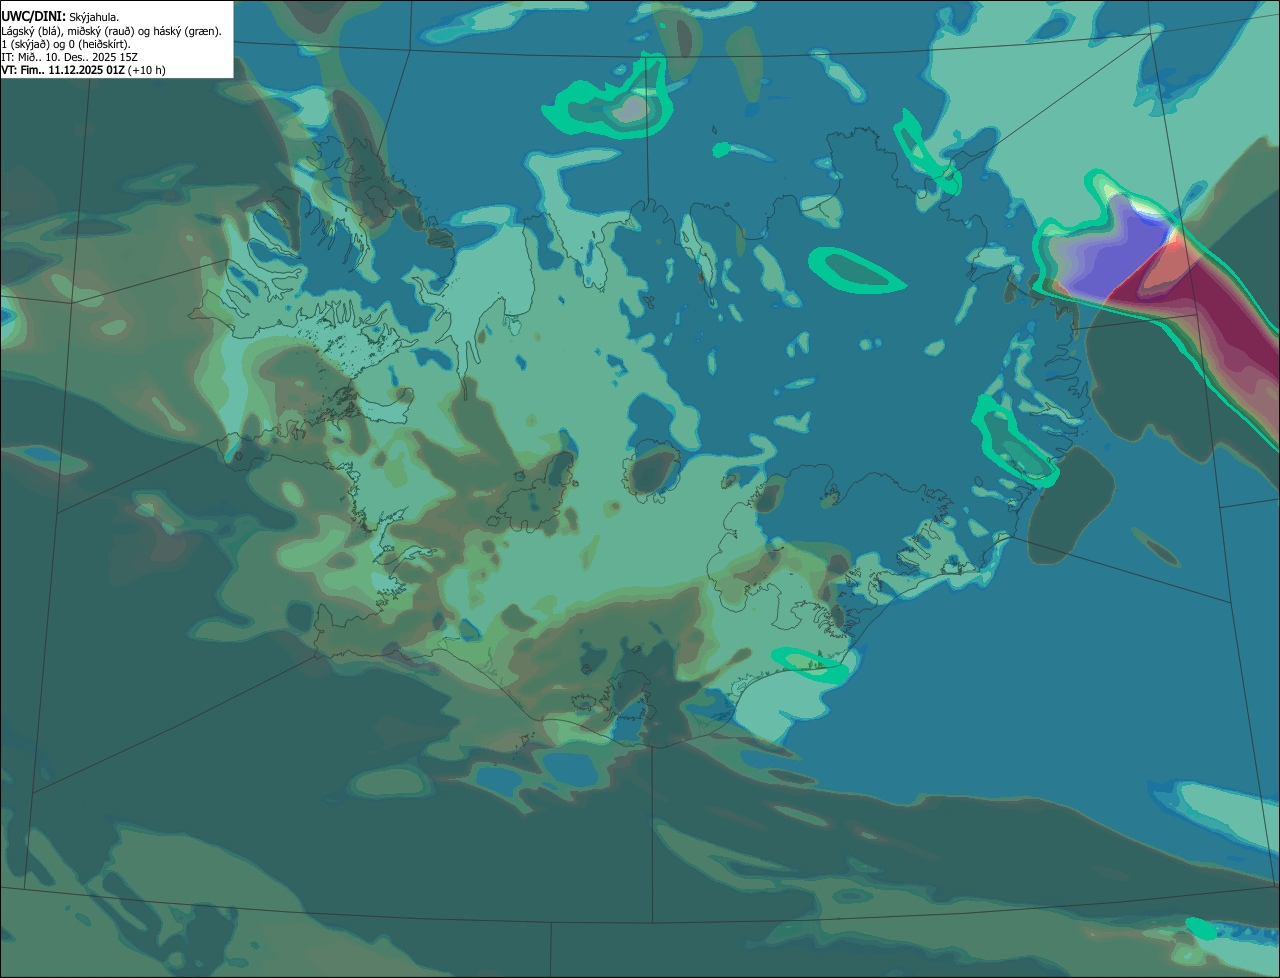Viewport: 1280px width, 978px height.
Task: Click the '1 (skýjað) og 0 (heiðskírt).' line
Action: tap(65, 44)
